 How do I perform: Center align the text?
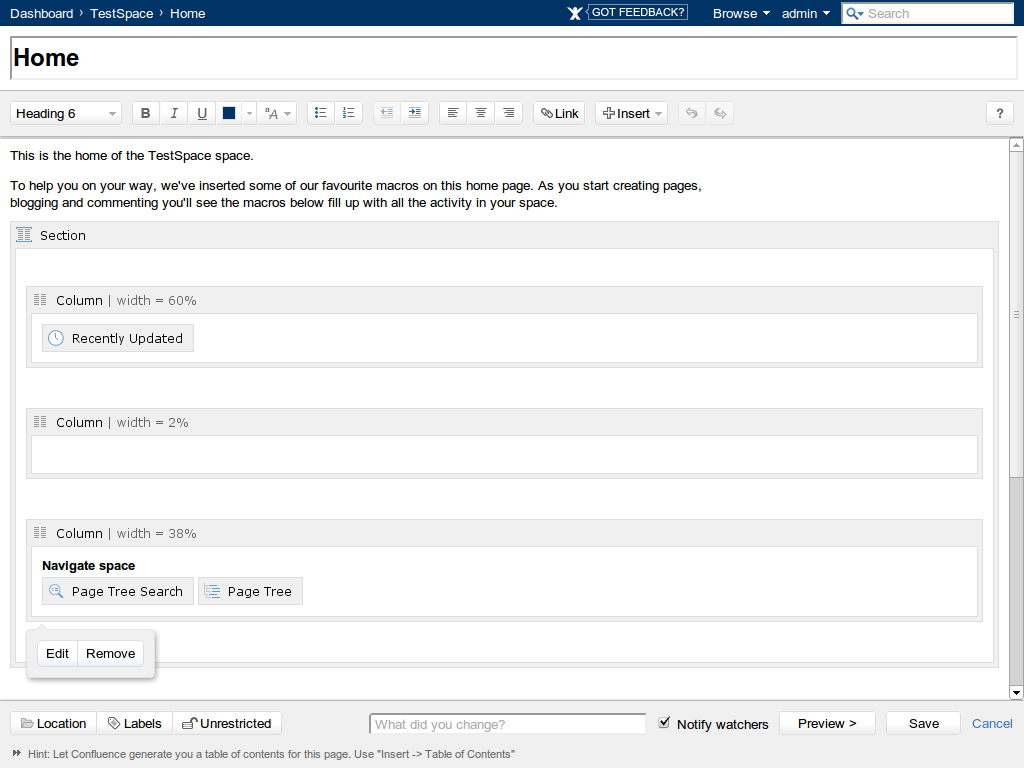(x=481, y=113)
